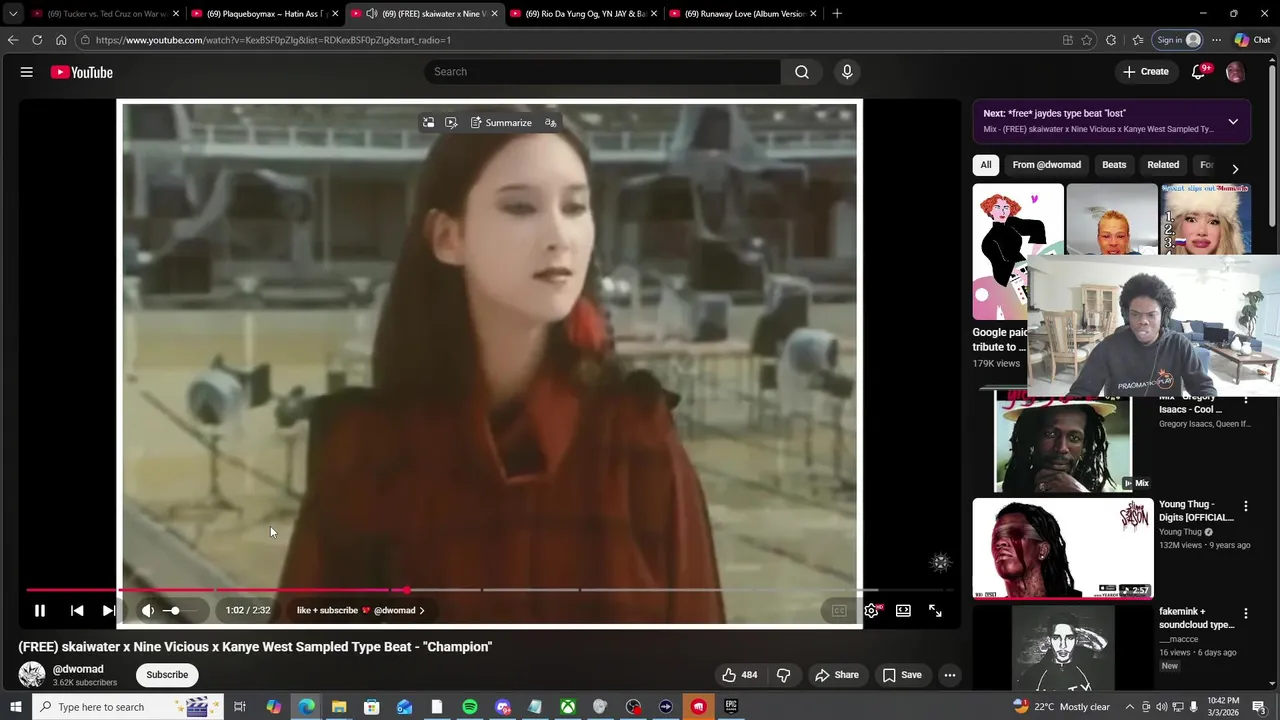Subscribe to @dwomad
The height and width of the screenshot is (720, 1280).
pyautogui.click(x=167, y=675)
